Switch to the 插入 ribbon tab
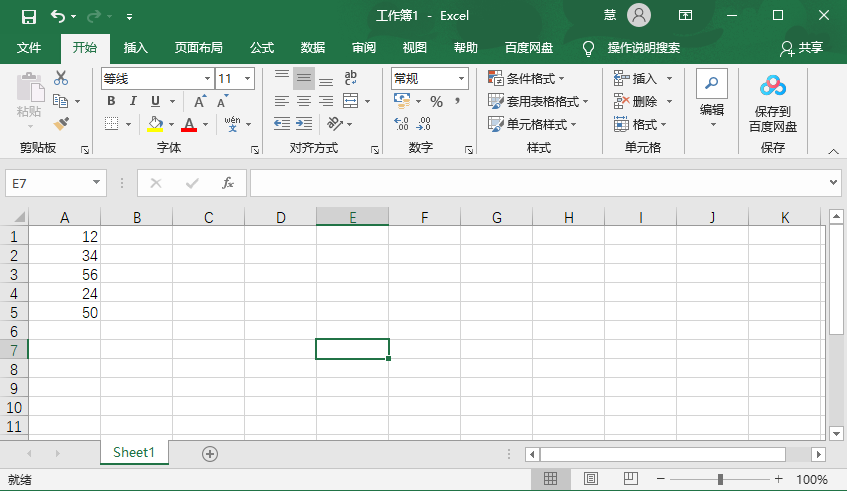 (x=135, y=47)
